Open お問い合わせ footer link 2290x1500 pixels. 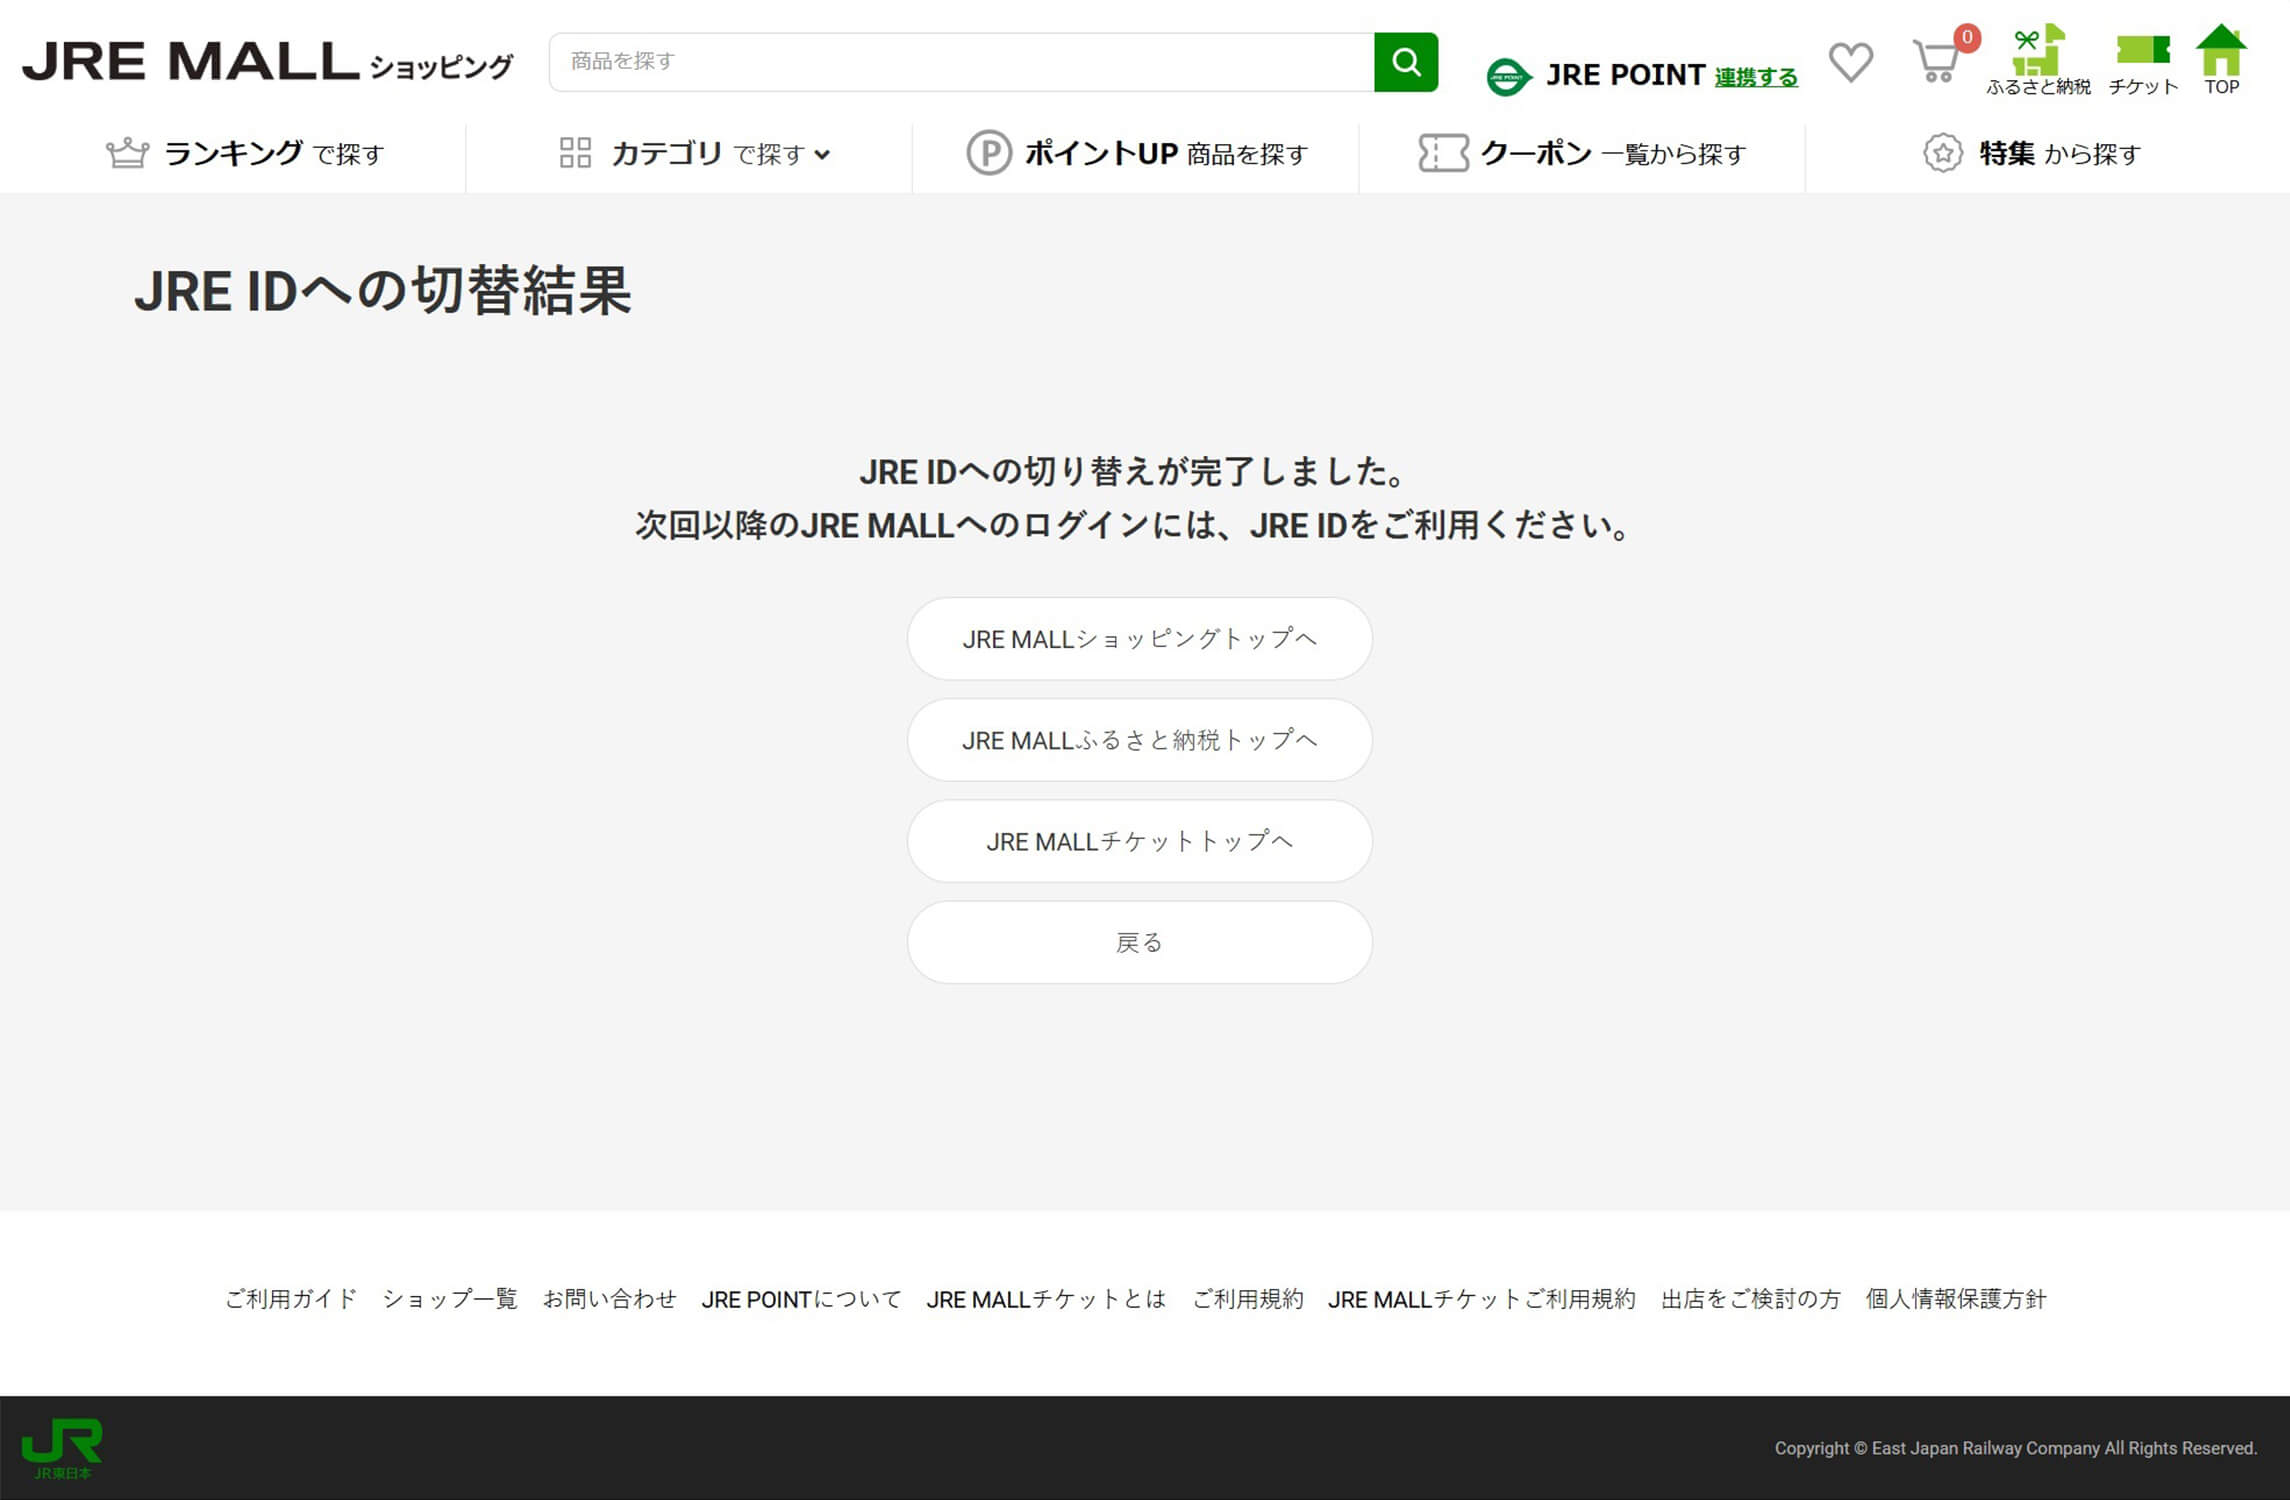610,1299
